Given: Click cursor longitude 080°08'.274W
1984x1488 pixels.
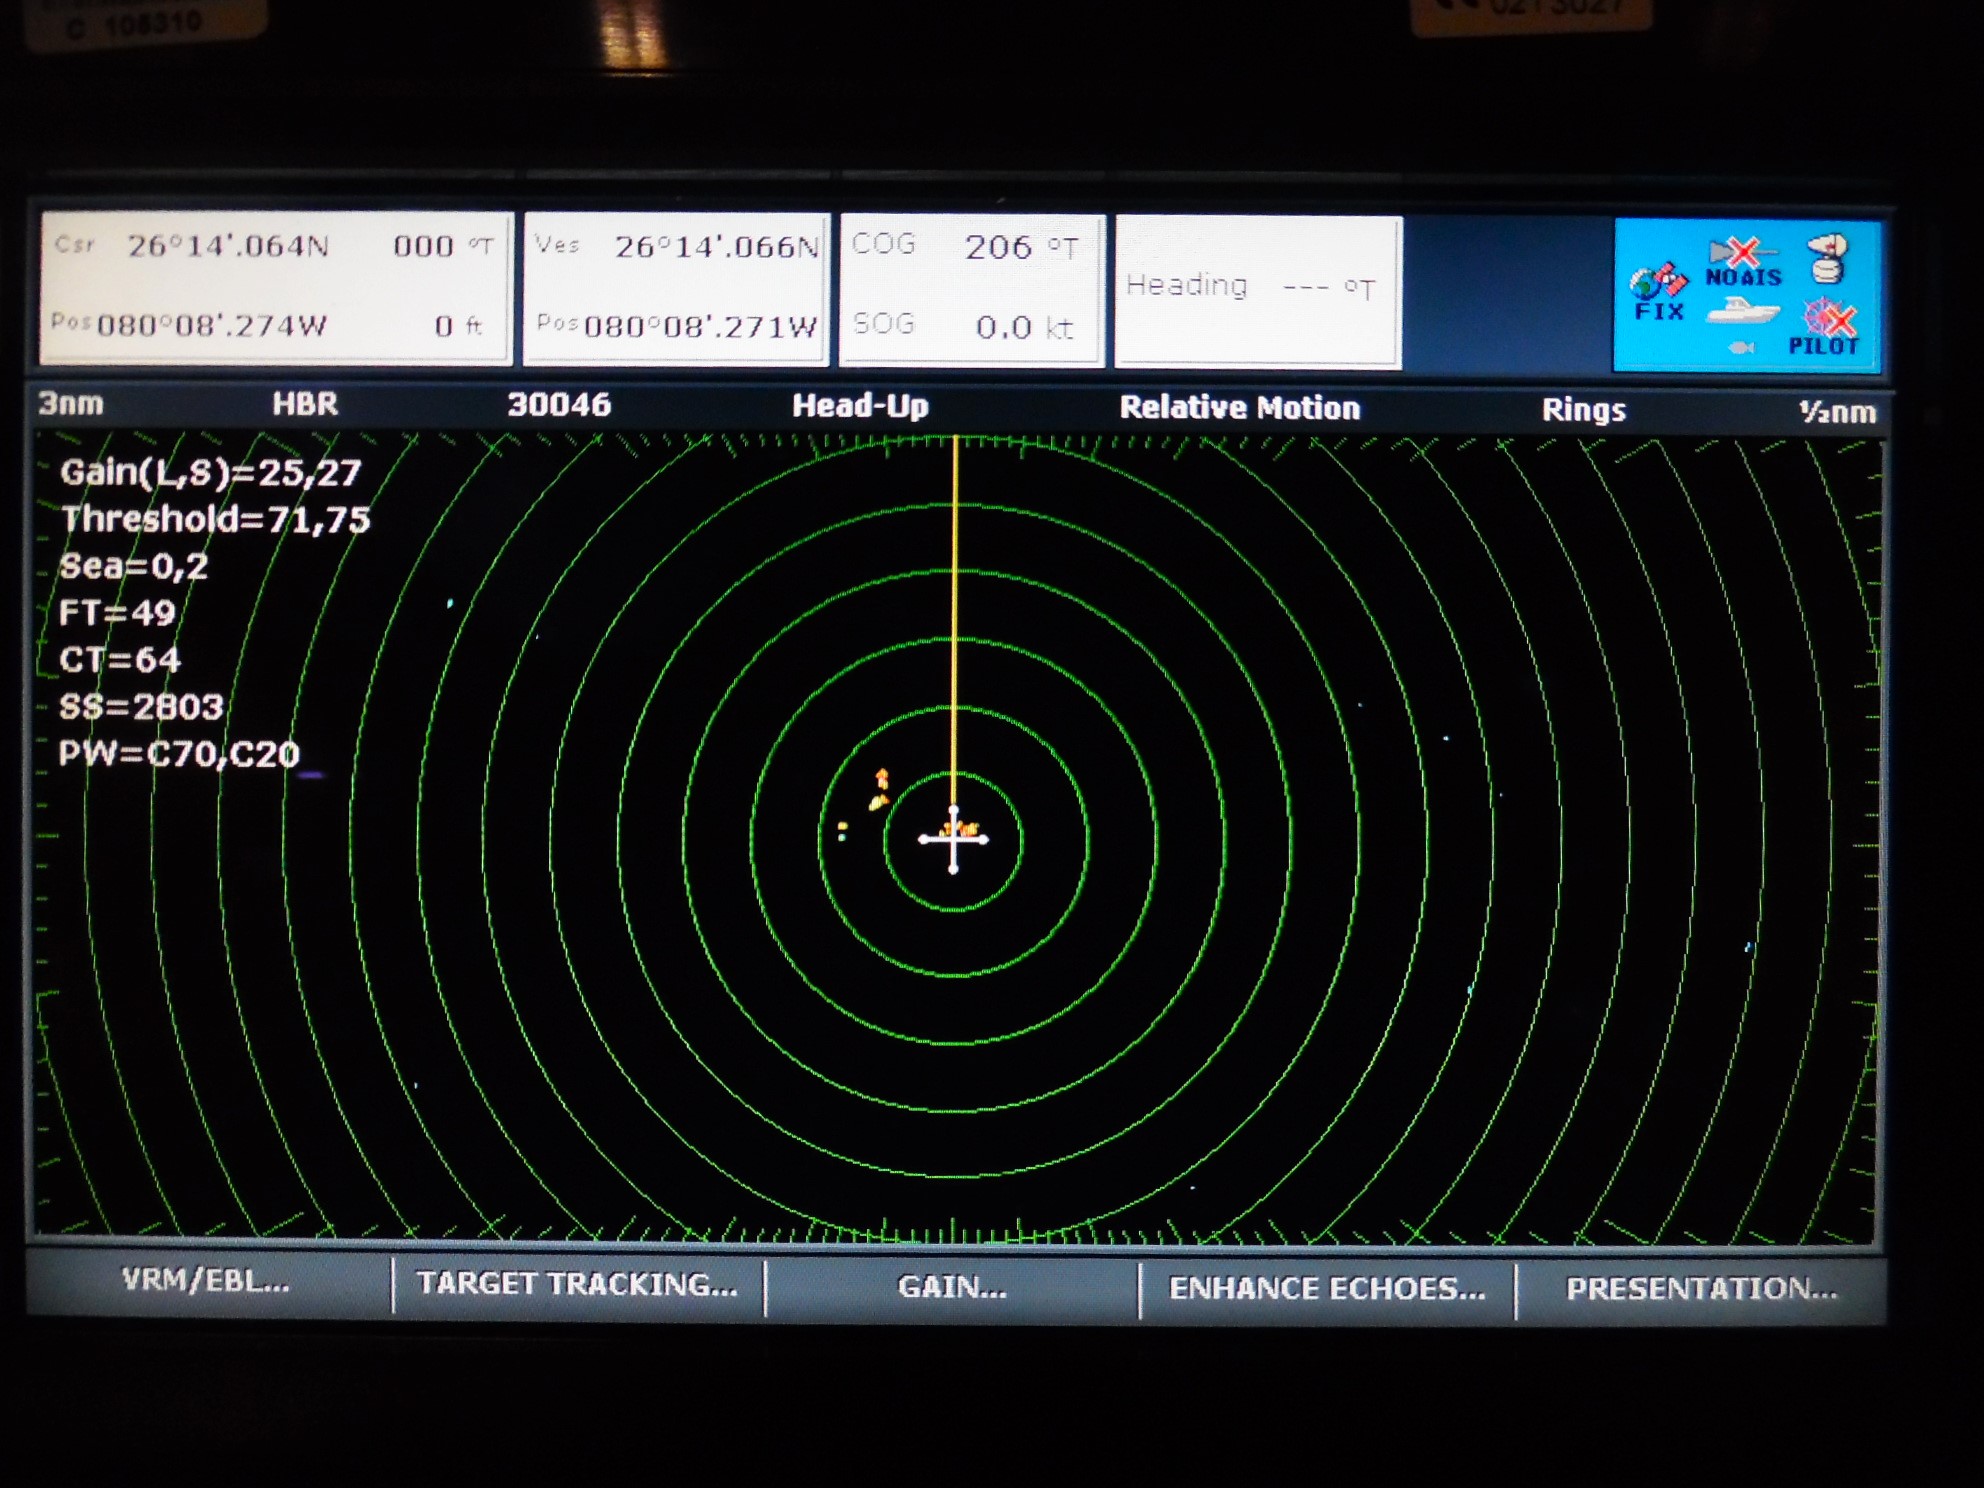Looking at the screenshot, I should pos(211,325).
